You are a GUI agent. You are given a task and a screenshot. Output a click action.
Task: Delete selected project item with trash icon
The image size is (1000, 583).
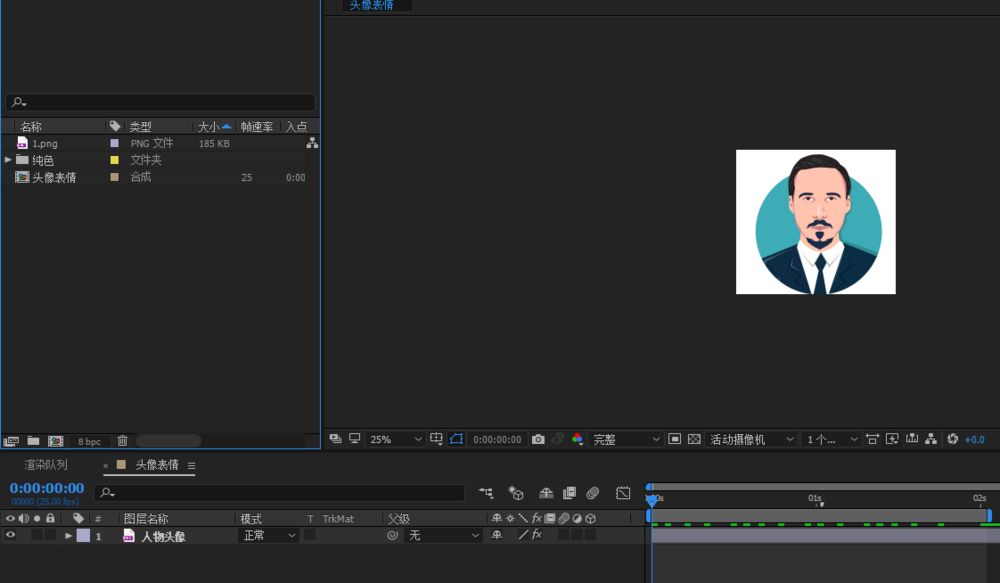tap(122, 441)
